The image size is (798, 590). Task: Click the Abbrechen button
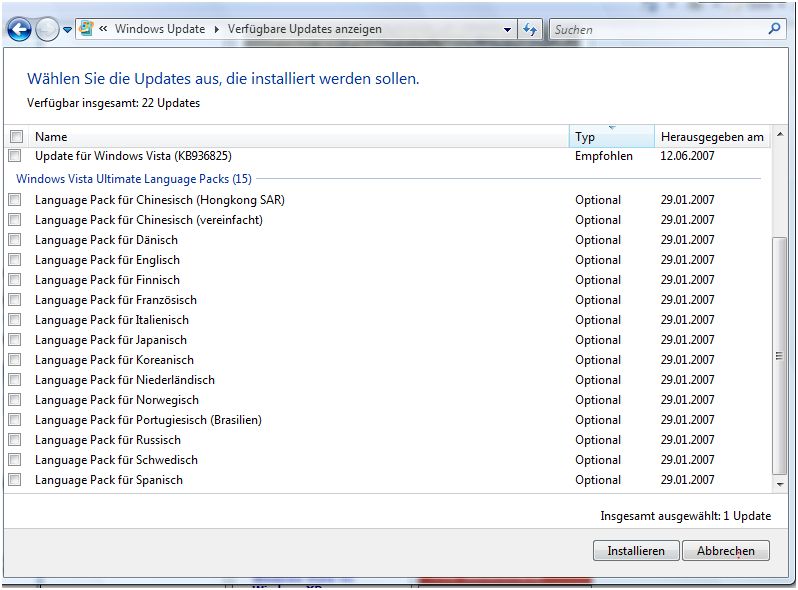click(x=726, y=551)
